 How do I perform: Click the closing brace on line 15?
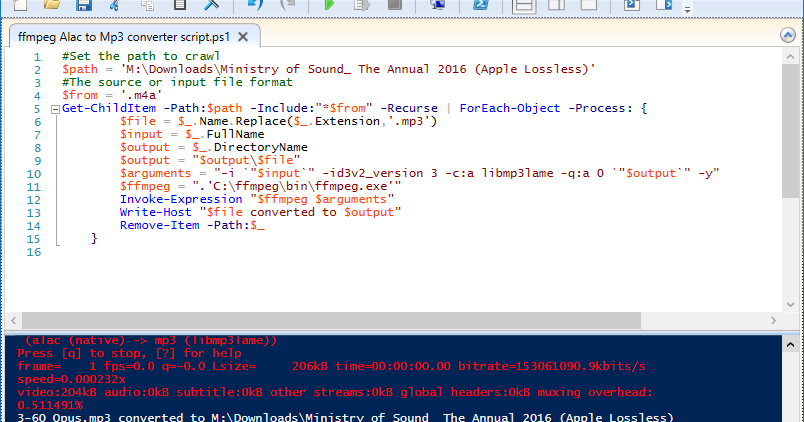point(94,238)
